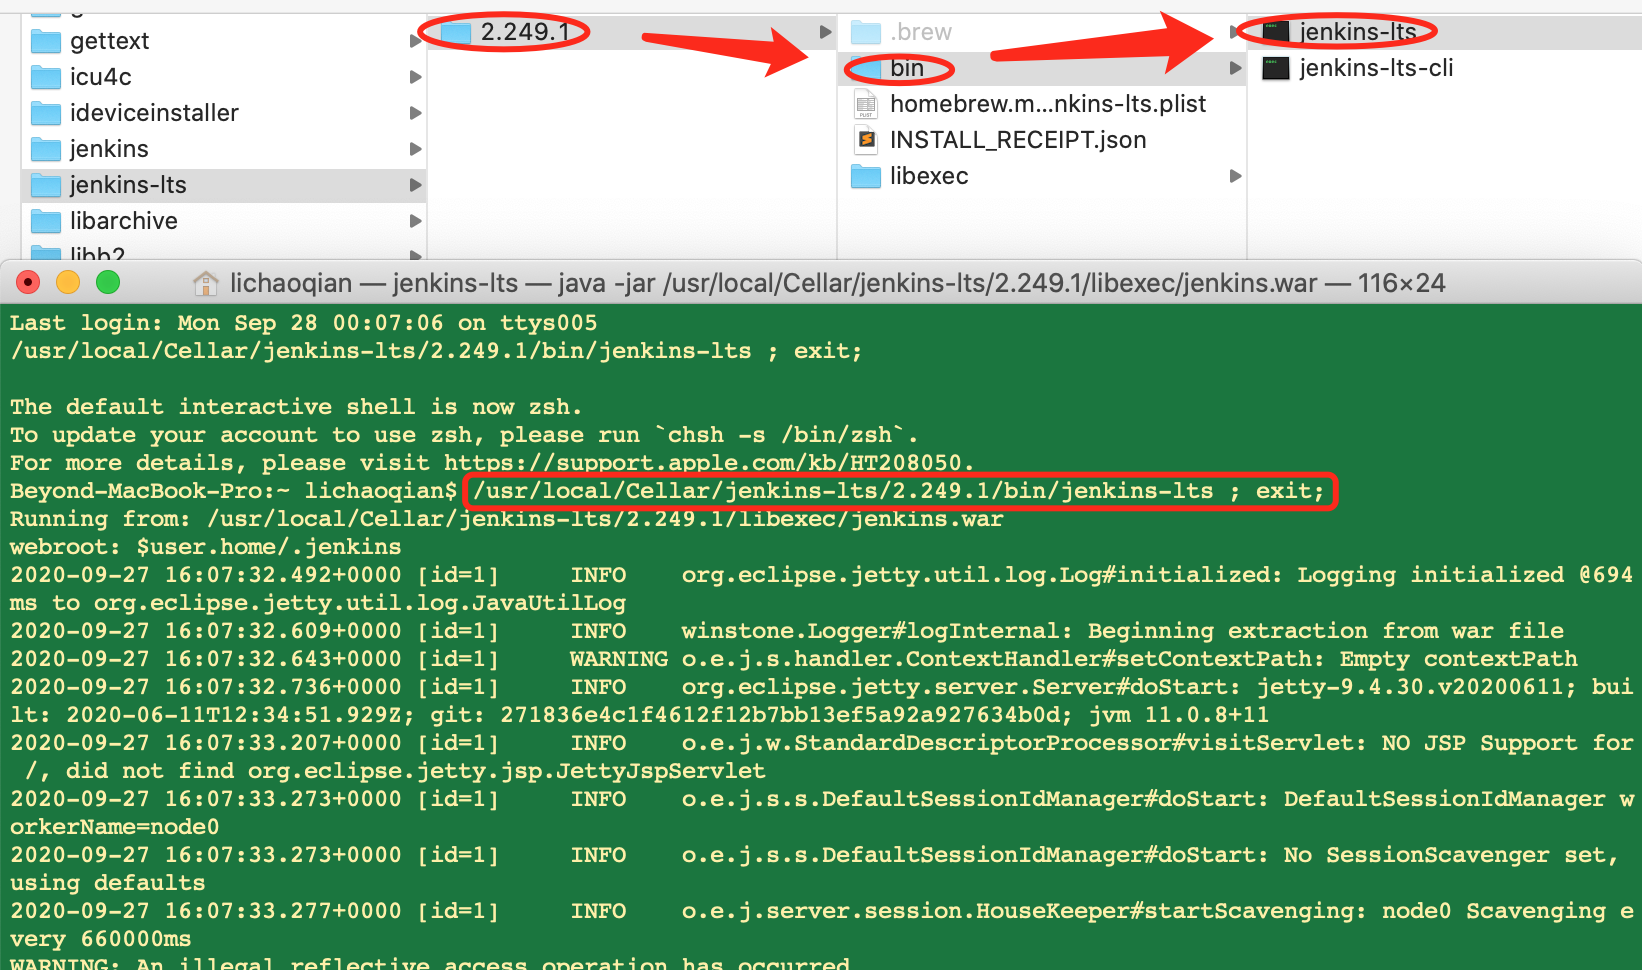Expand the libexec folder chevron

(1235, 176)
